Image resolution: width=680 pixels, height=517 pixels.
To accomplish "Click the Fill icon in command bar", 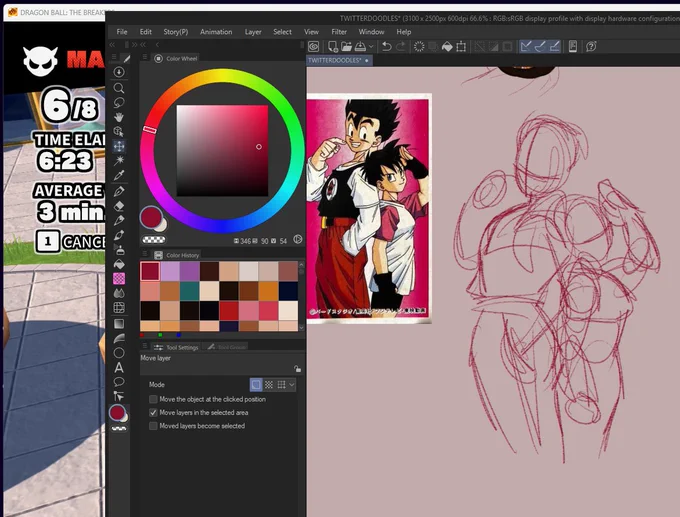I will [x=447, y=46].
